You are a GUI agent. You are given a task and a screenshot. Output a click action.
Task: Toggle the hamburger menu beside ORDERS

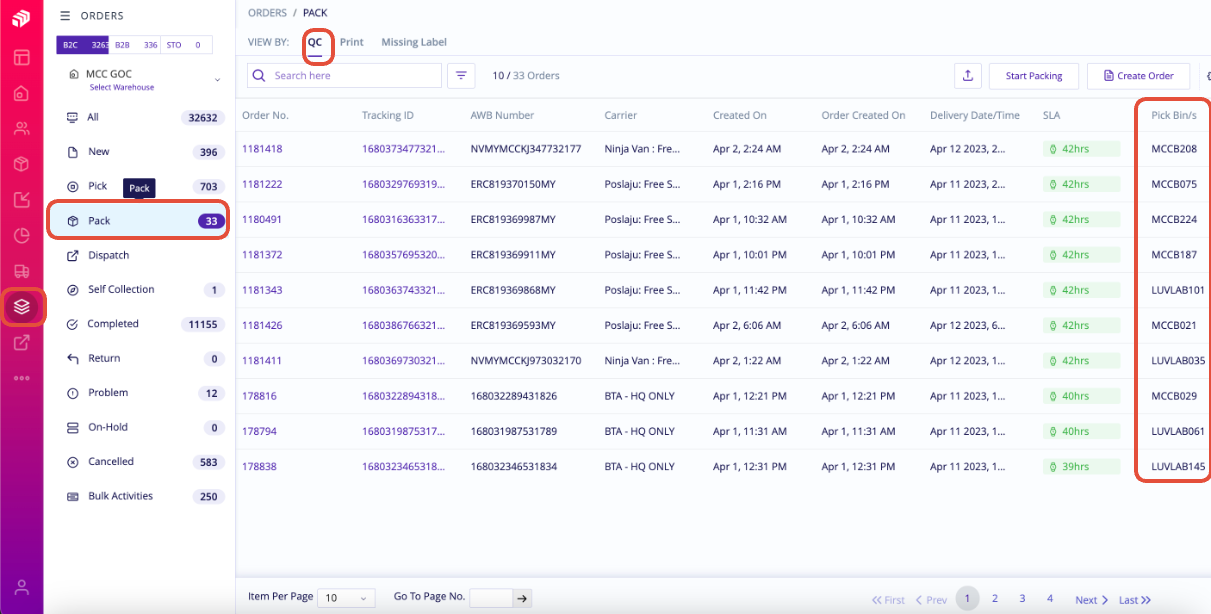click(x=65, y=16)
